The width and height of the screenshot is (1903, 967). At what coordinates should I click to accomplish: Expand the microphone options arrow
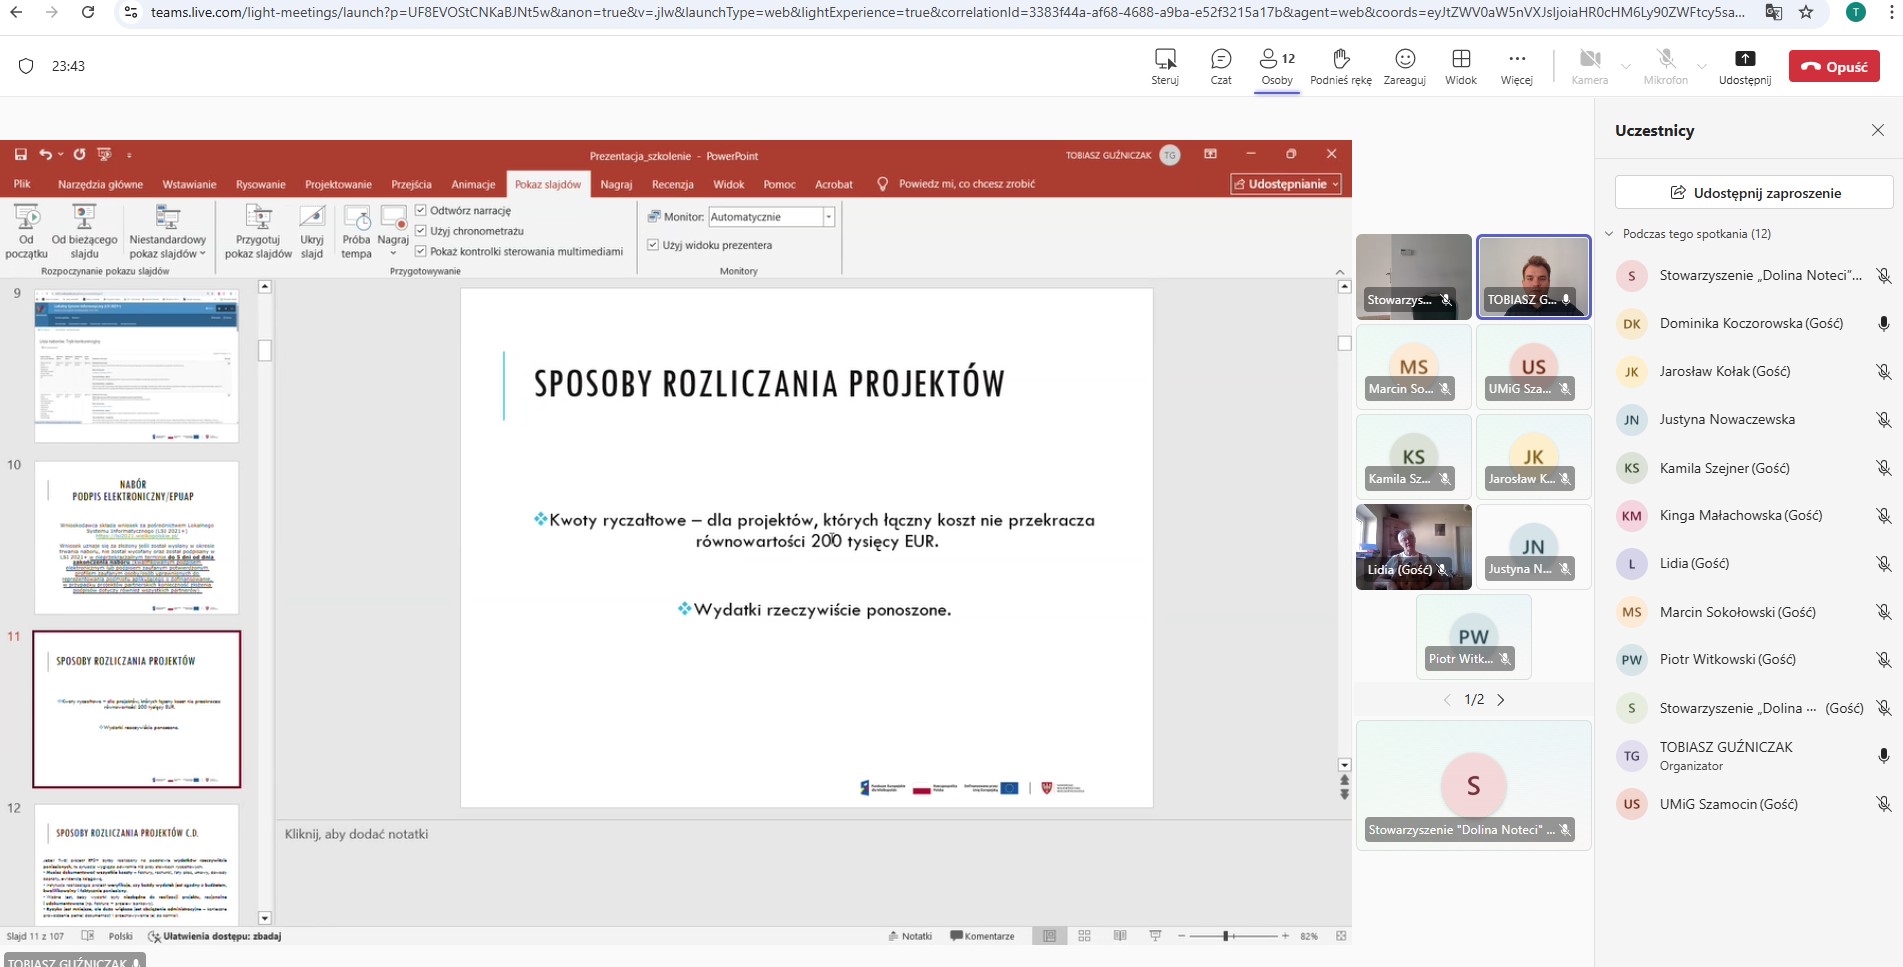1702,67
